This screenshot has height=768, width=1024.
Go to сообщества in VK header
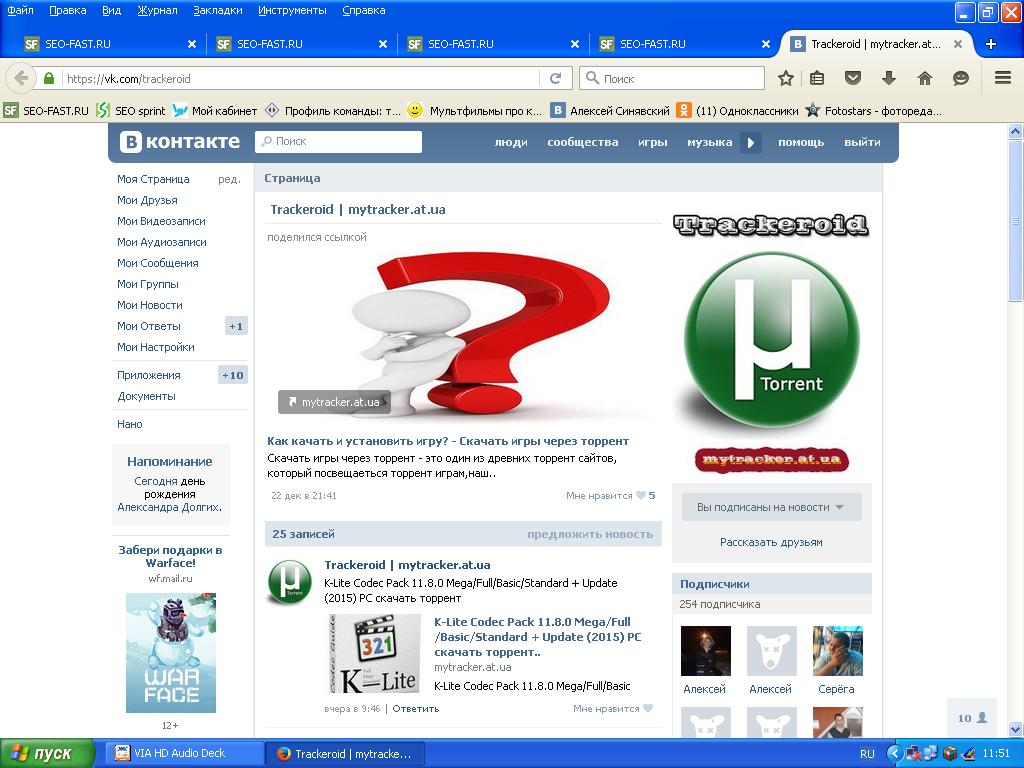(583, 142)
